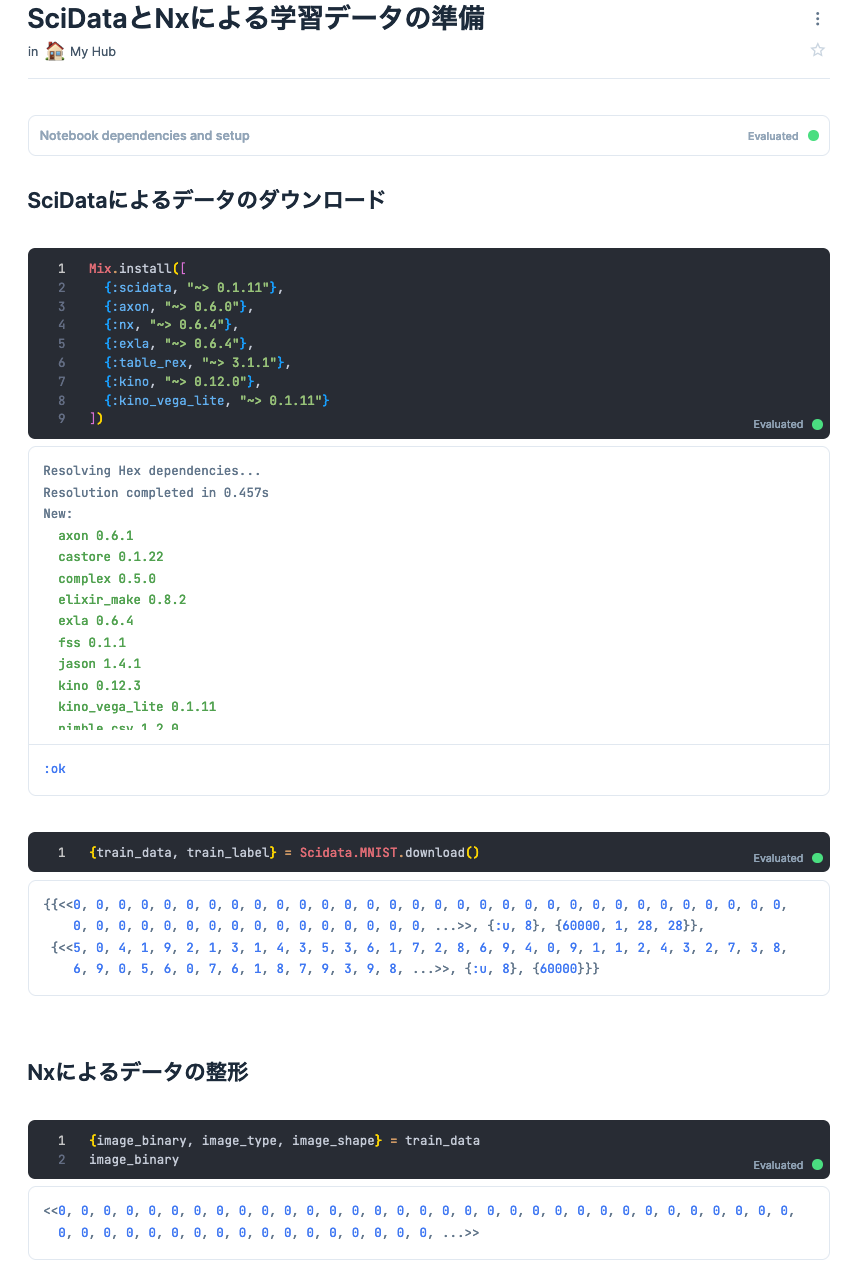Select the SciDataによるデータのダウンロード section heading
The height and width of the screenshot is (1272, 865).
(206, 200)
